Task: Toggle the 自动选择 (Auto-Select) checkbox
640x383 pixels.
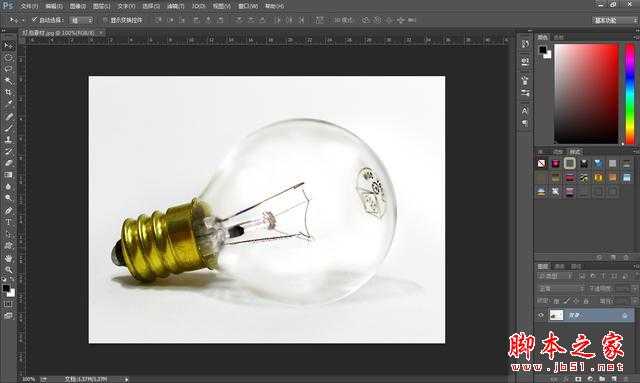Action: [35, 20]
